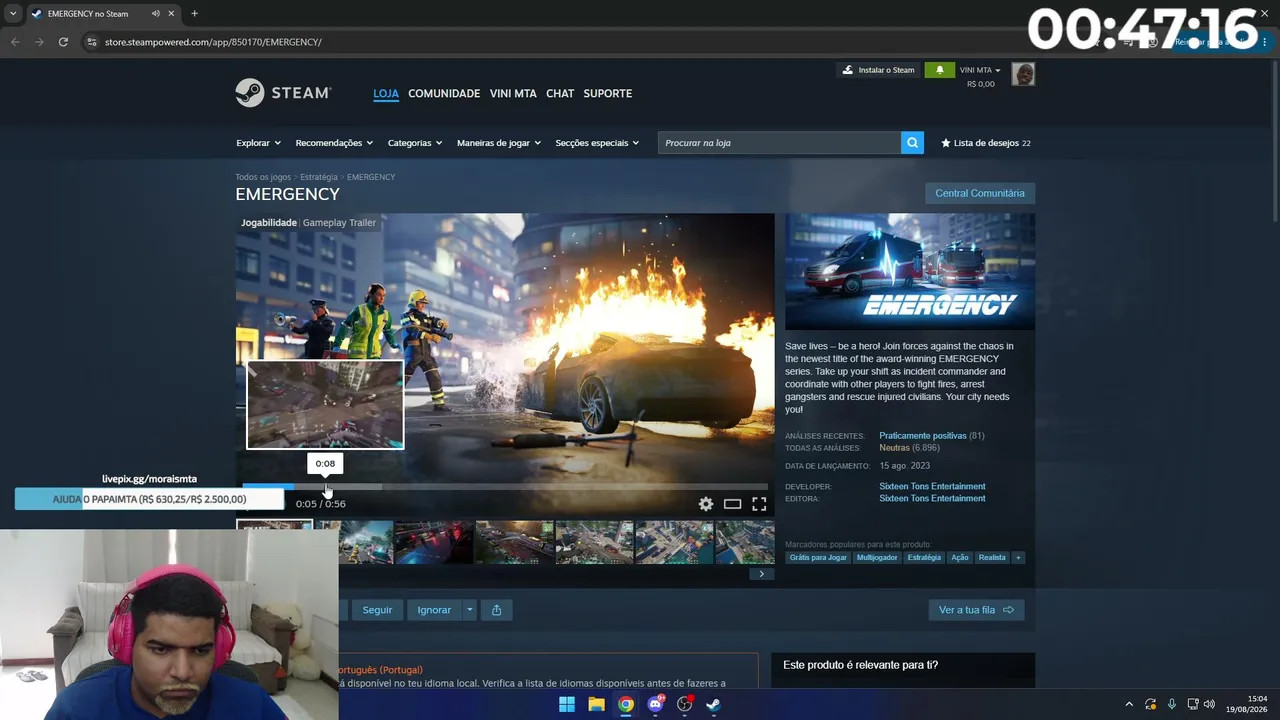1280x720 pixels.
Task: Click the browser address bar URL
Action: (x=213, y=42)
